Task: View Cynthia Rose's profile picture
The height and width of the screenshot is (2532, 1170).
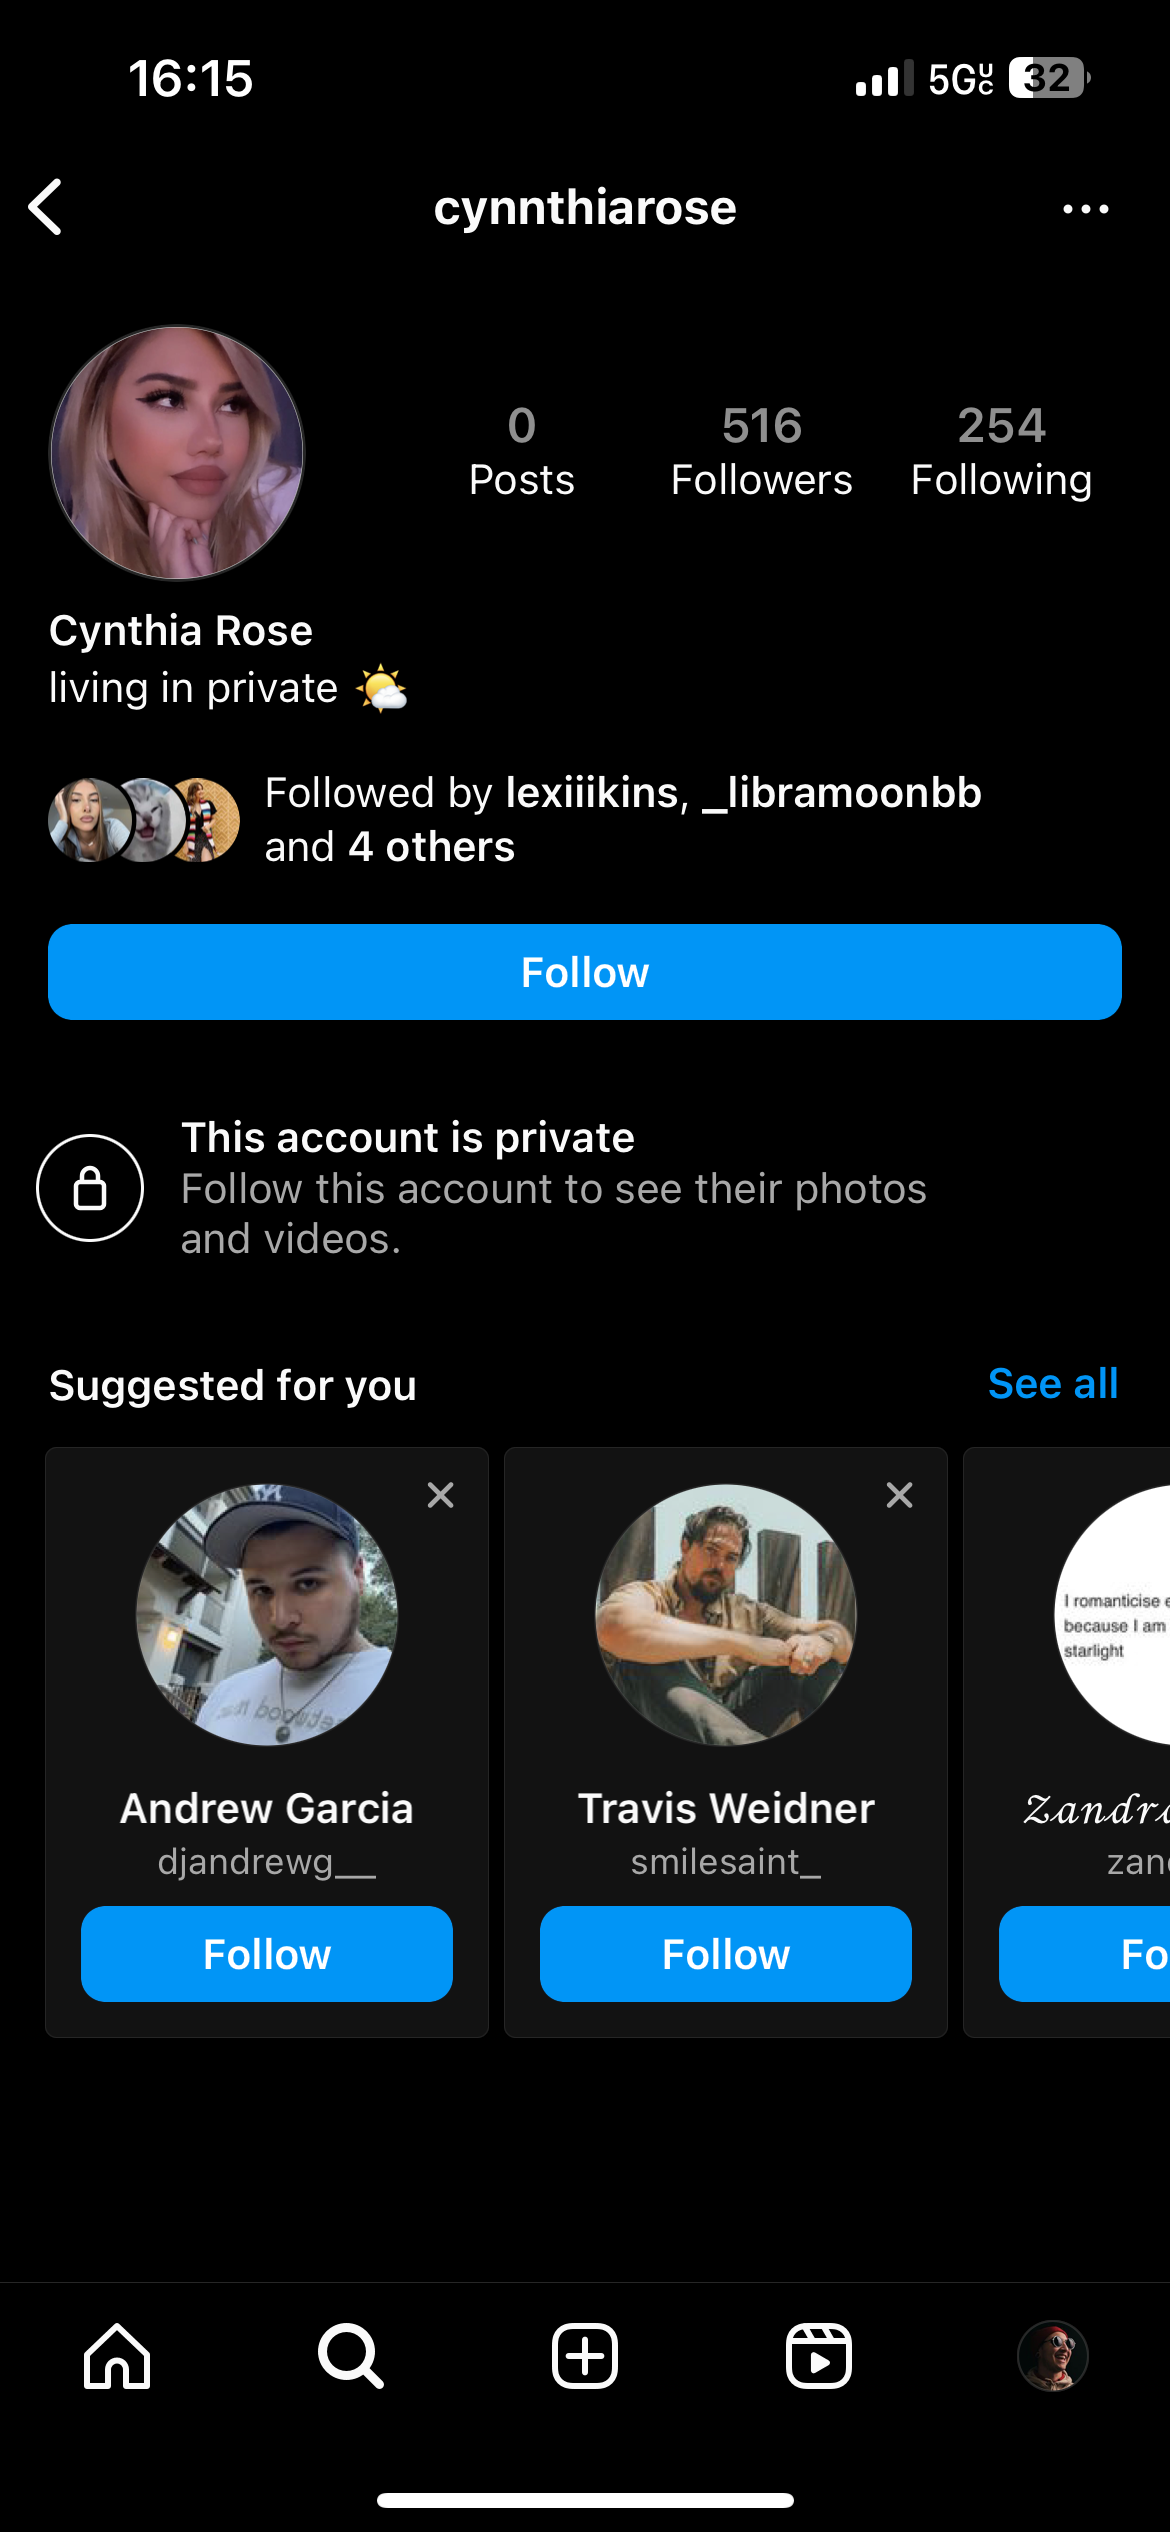Action: [x=177, y=453]
